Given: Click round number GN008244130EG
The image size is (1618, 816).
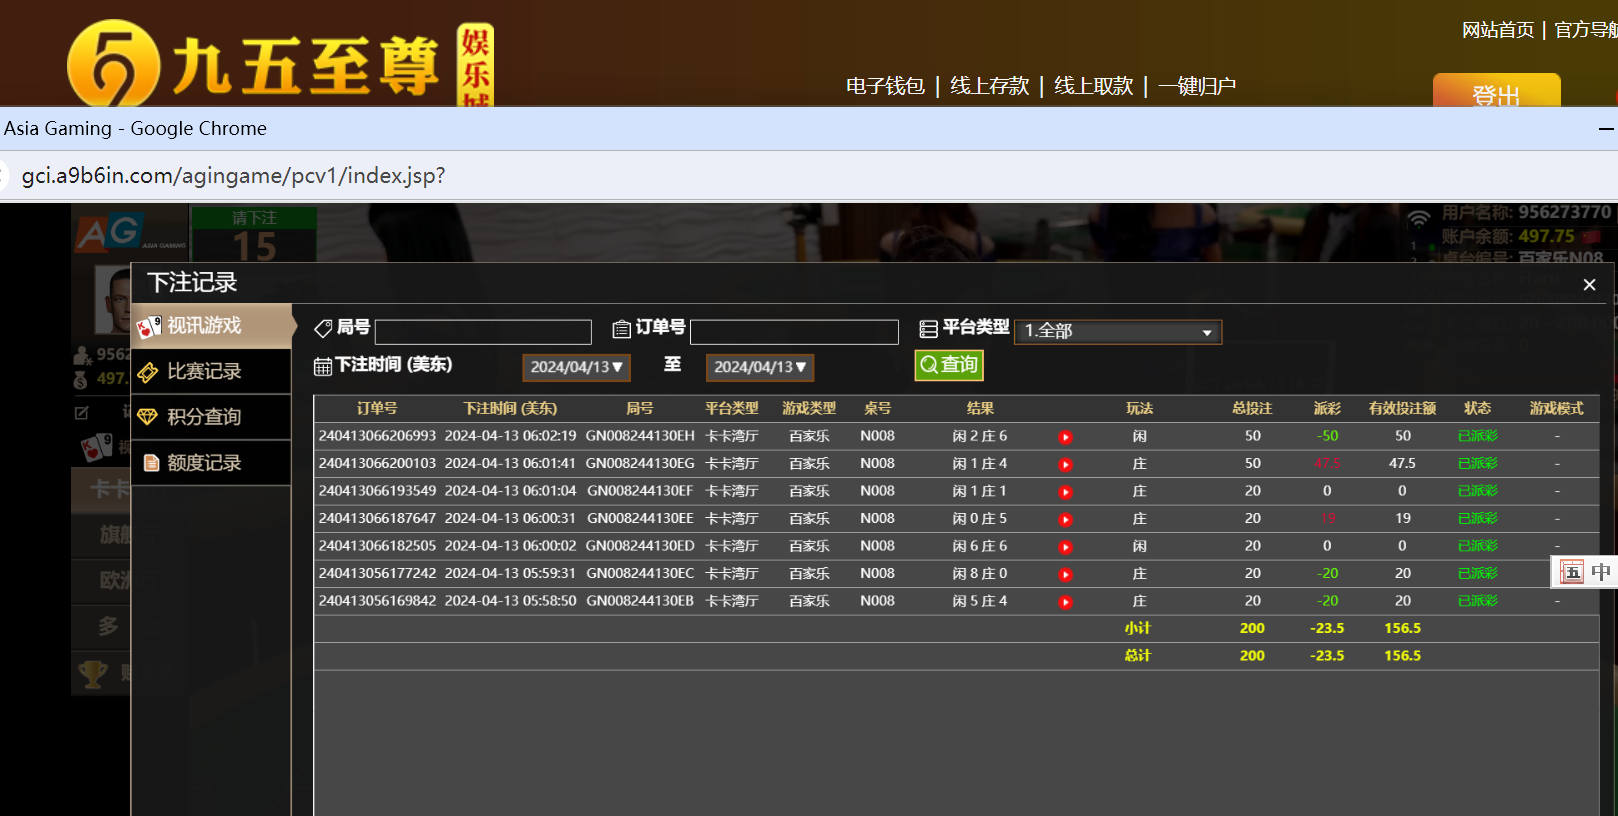Looking at the screenshot, I should [640, 464].
